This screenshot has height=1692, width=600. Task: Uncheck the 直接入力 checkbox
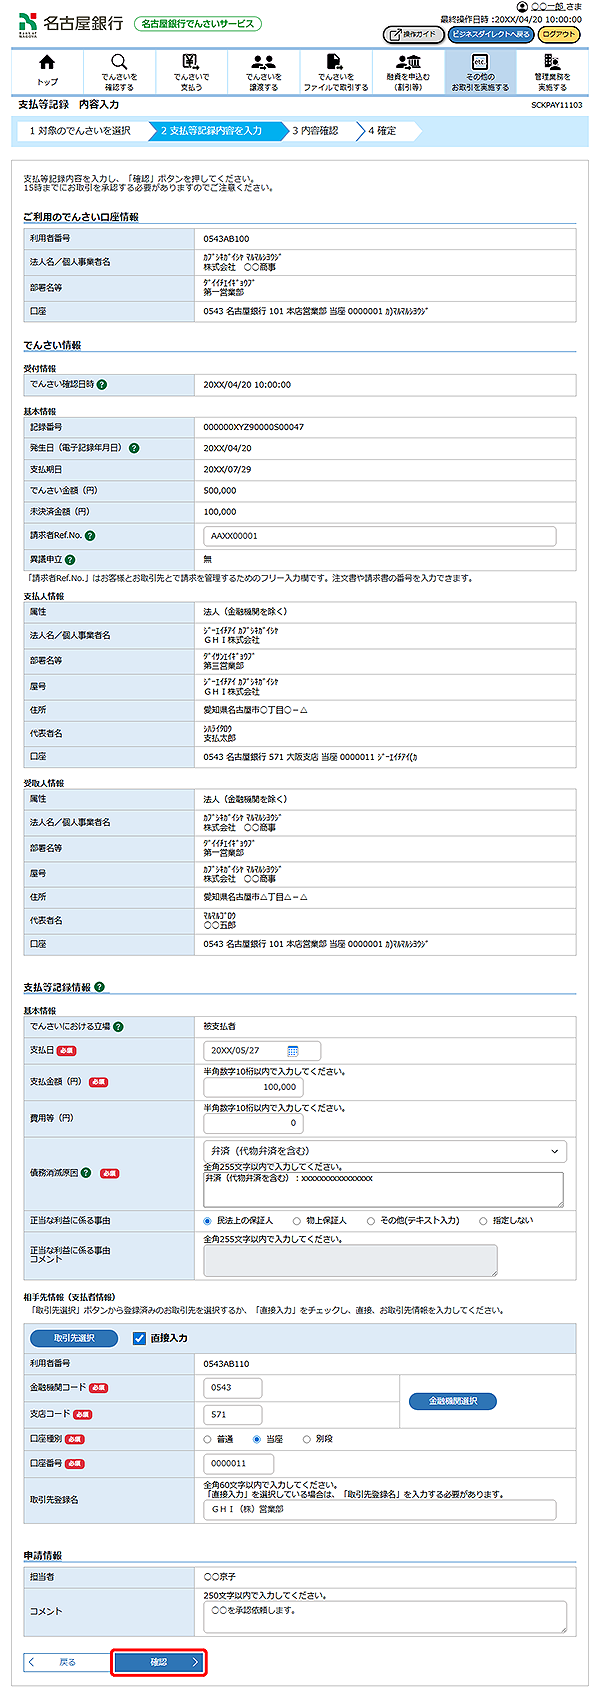point(140,1338)
